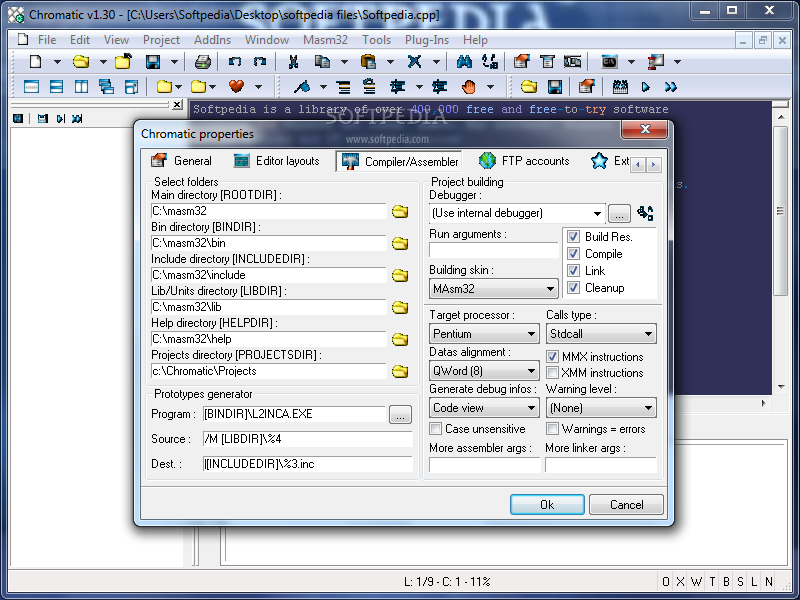Uncheck the Compile checkbox
The height and width of the screenshot is (600, 800).
pyautogui.click(x=573, y=254)
